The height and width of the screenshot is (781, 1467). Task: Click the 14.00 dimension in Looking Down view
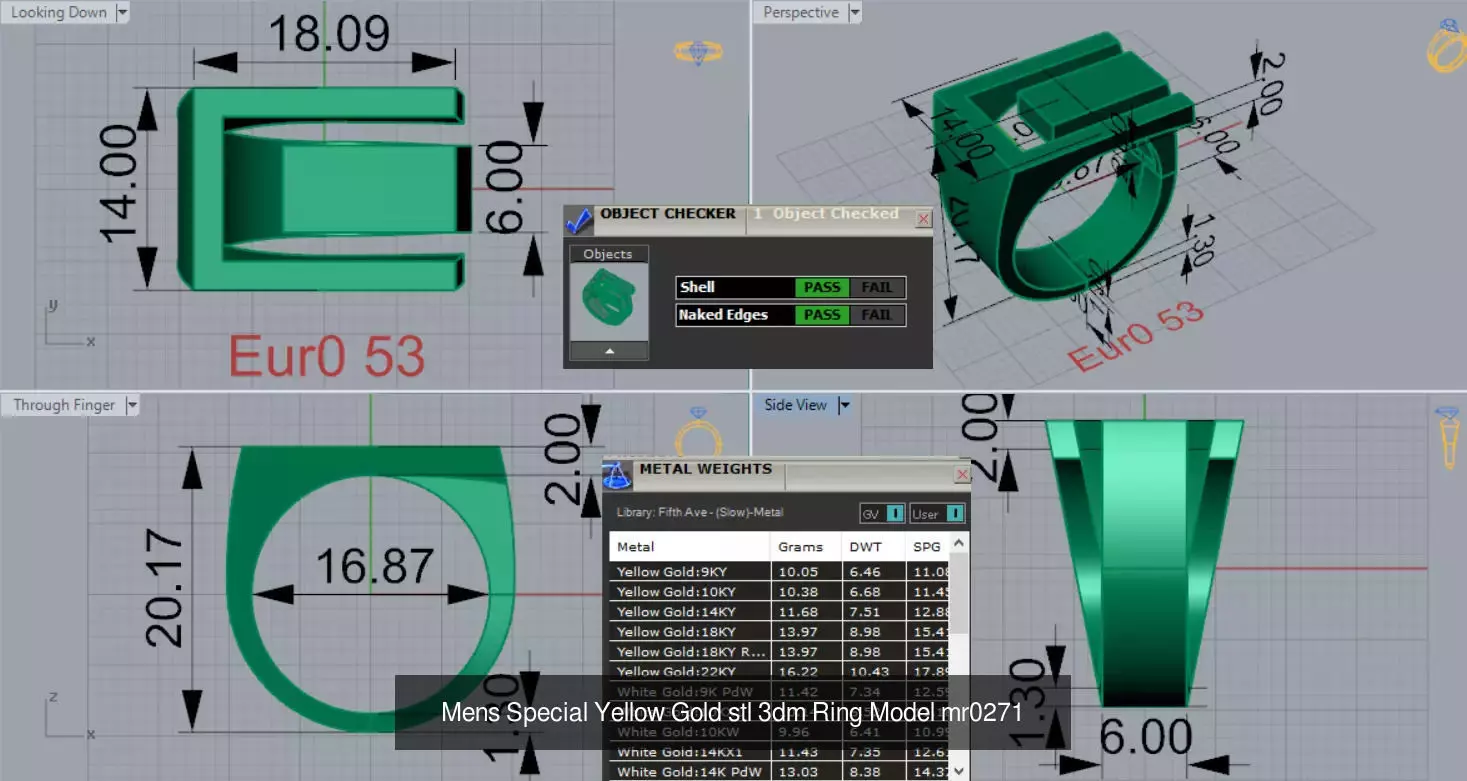pos(117,182)
